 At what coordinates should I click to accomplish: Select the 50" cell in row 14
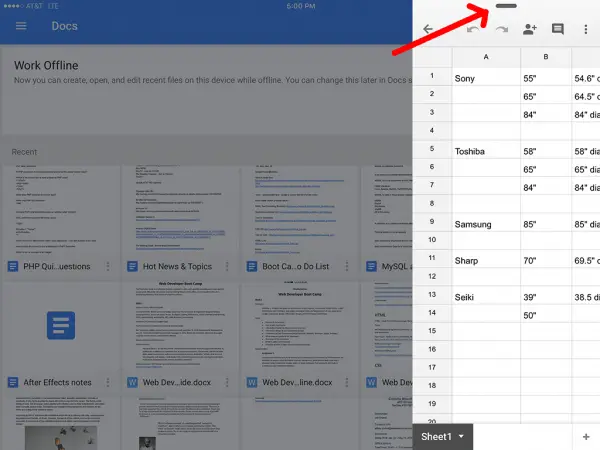[546, 314]
